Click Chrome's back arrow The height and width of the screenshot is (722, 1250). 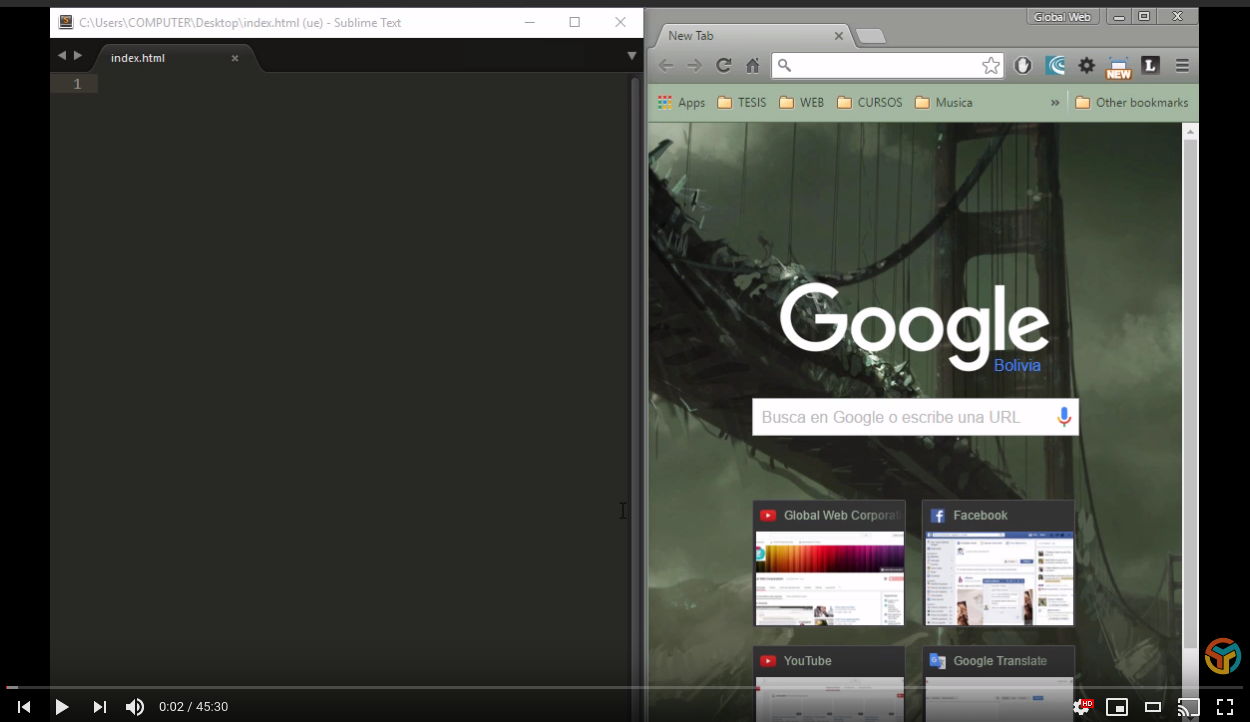(x=666, y=66)
